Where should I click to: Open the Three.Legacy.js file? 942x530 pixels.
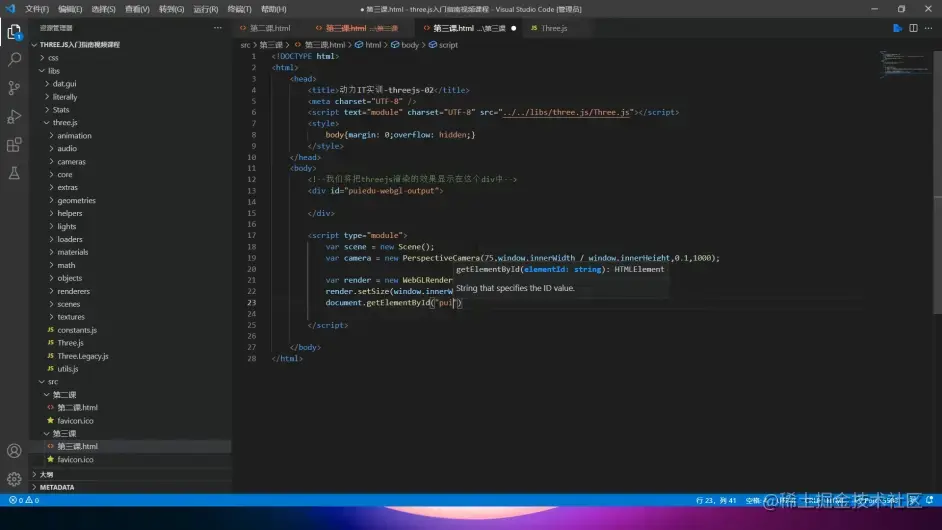tap(83, 356)
